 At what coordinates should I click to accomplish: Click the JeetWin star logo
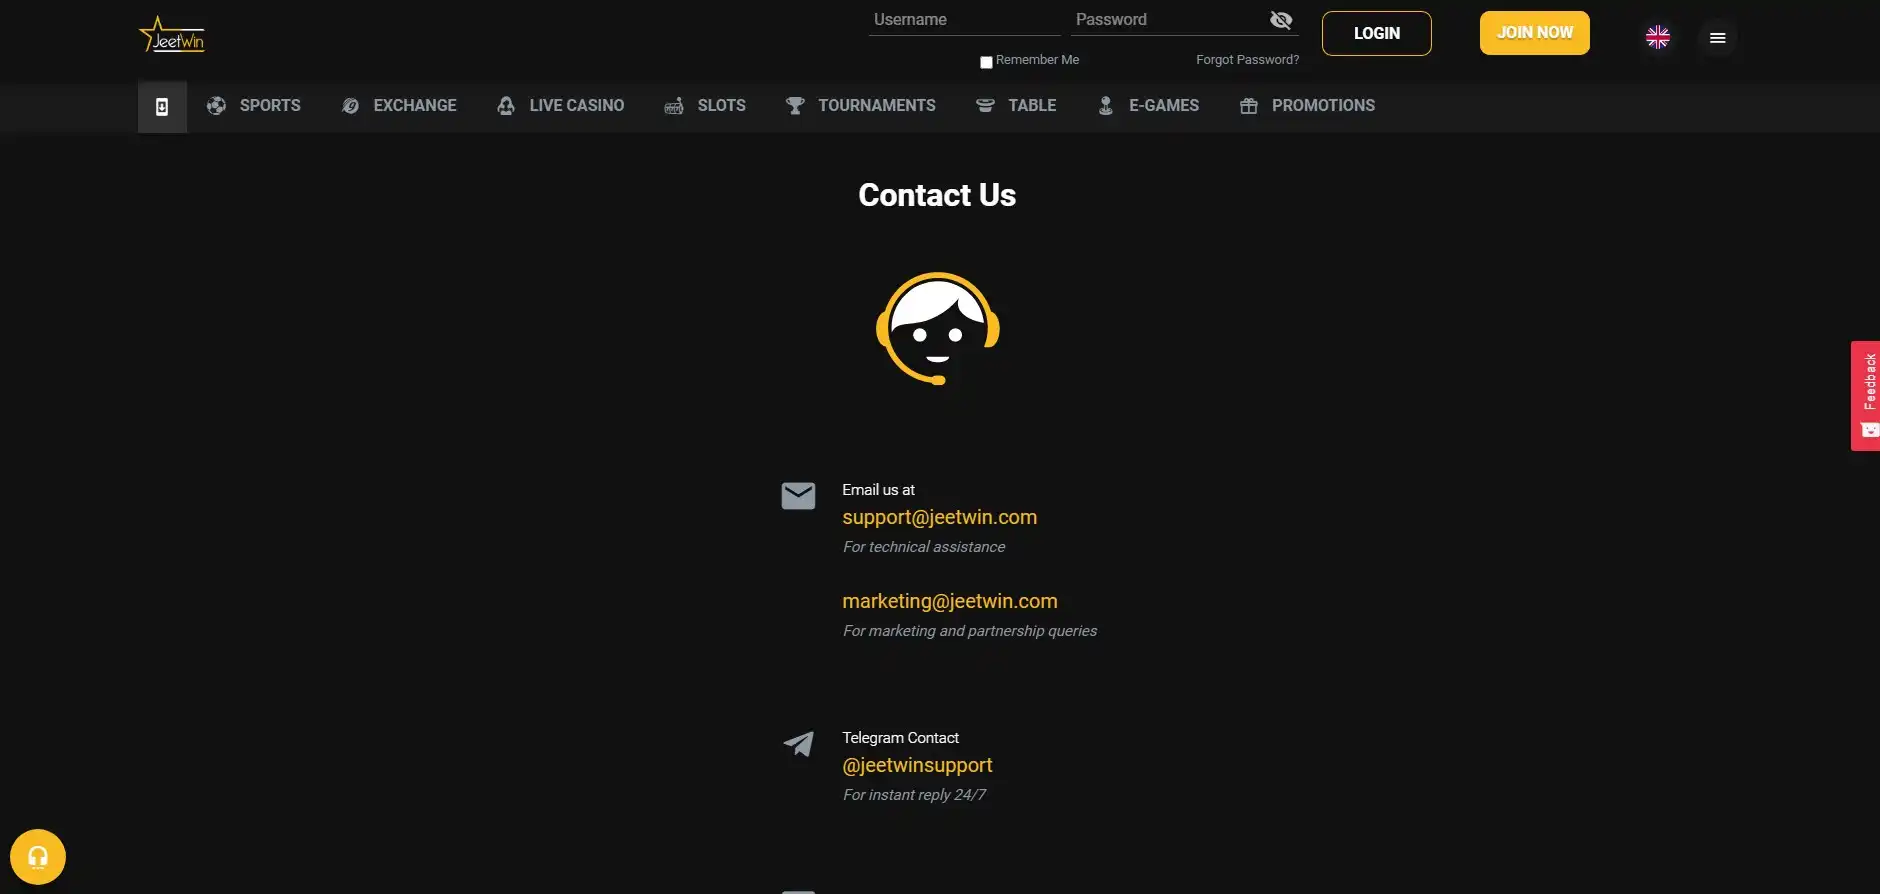click(x=172, y=36)
